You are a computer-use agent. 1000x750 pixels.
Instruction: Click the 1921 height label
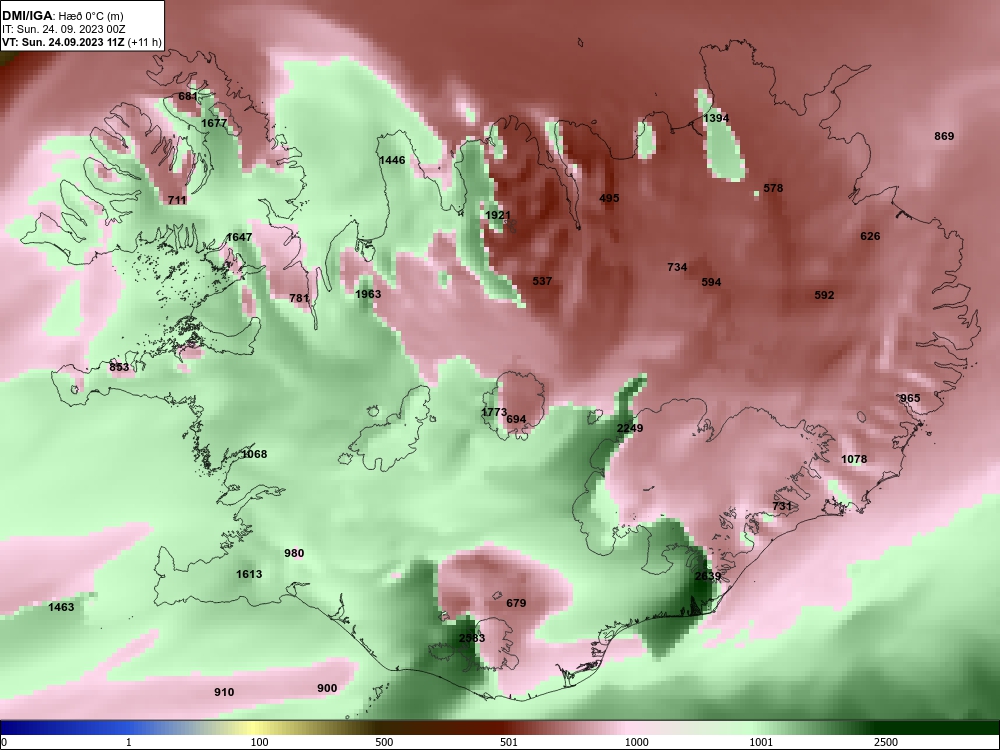tap(498, 215)
